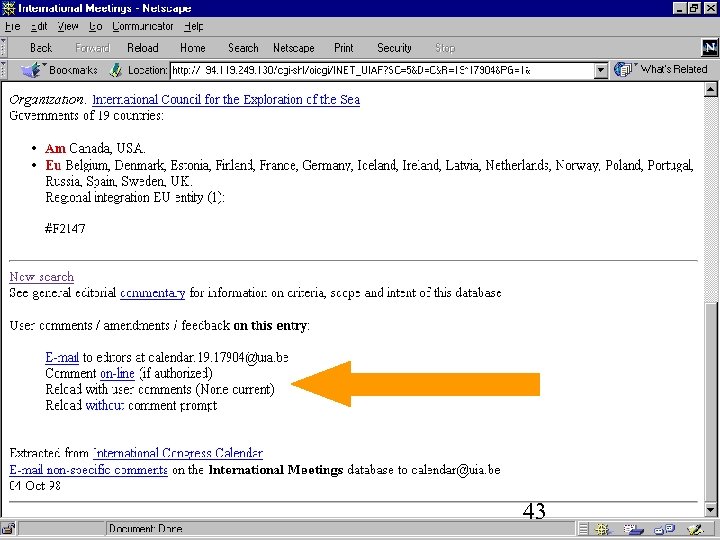Click E-mail non-specific comments link
The height and width of the screenshot is (540, 720).
point(89,470)
